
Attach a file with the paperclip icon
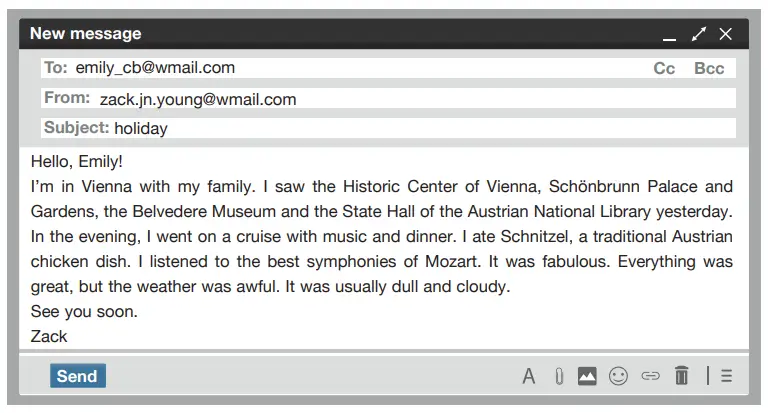coord(559,377)
